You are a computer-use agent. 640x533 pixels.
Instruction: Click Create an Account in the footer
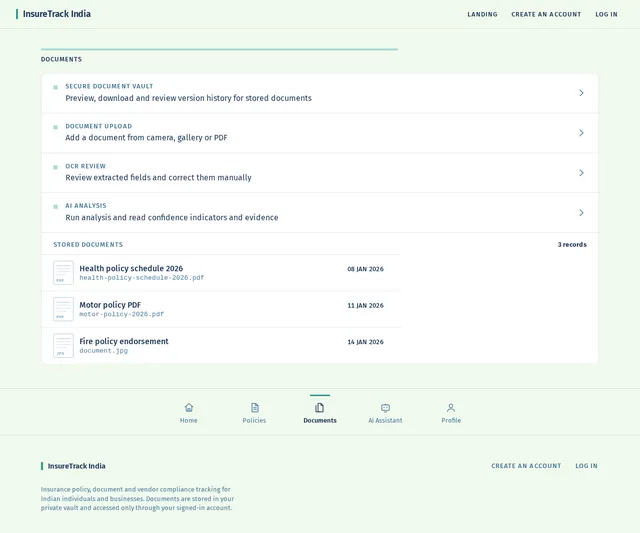tap(526, 466)
